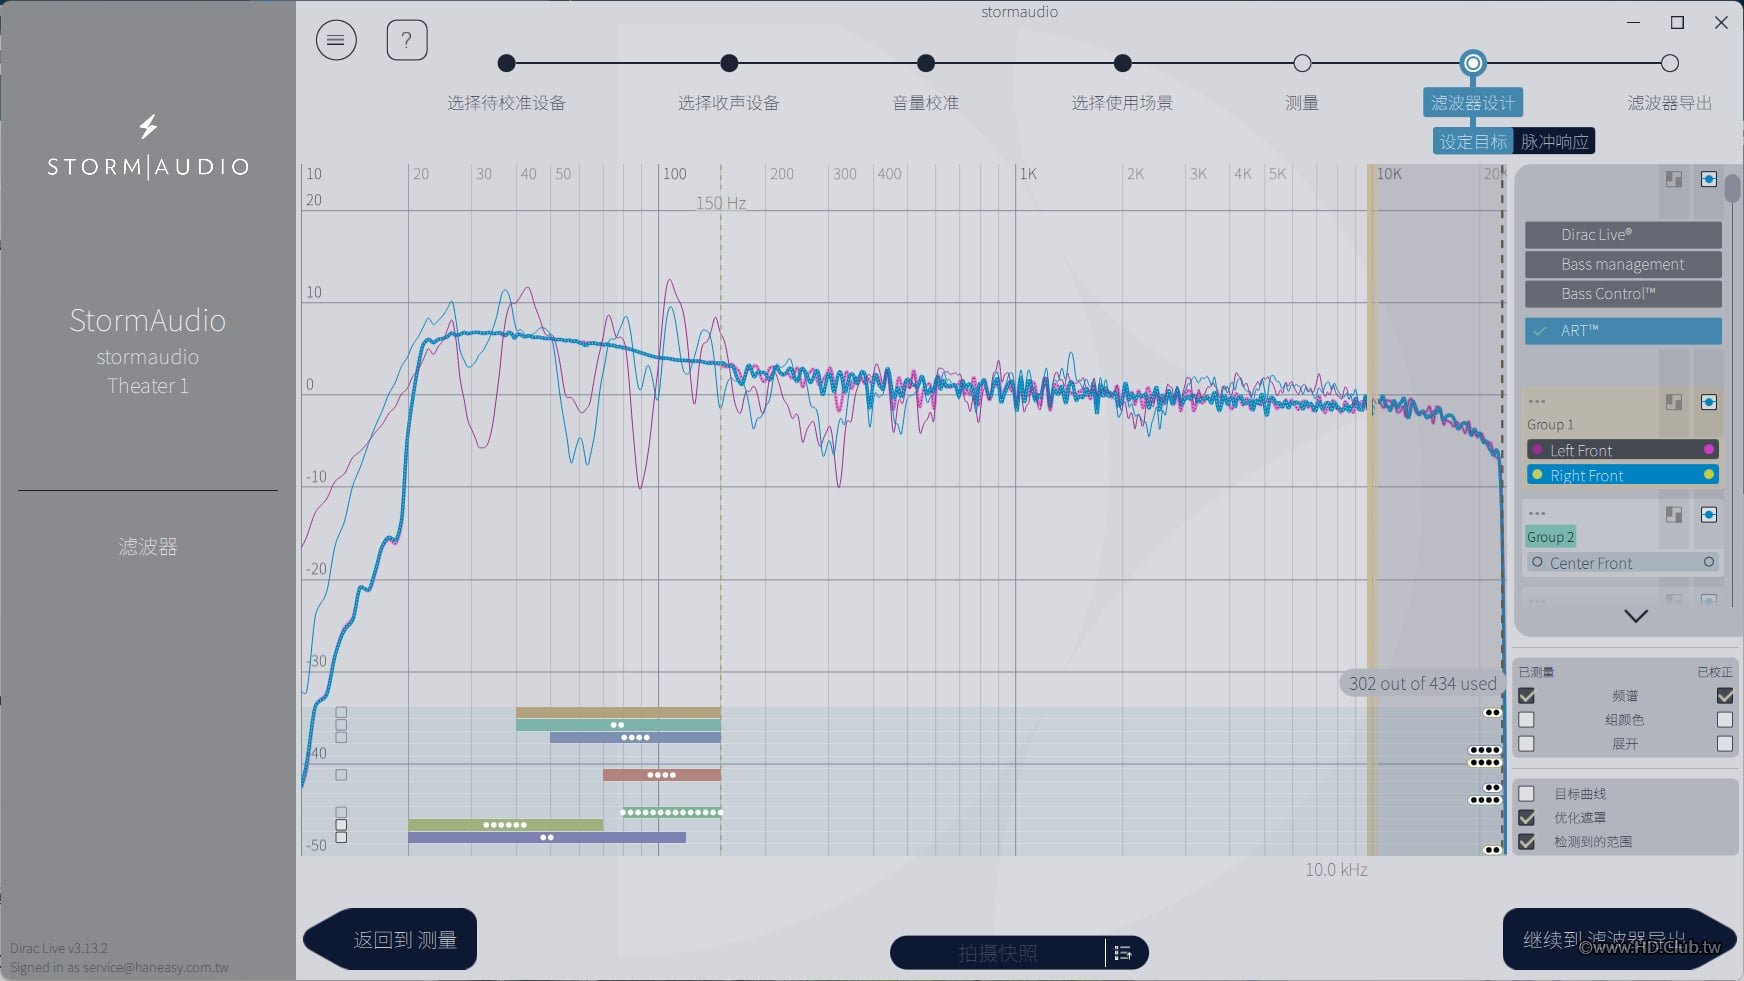Select Bass management mode
Screen dimensions: 1744x981
1623,264
